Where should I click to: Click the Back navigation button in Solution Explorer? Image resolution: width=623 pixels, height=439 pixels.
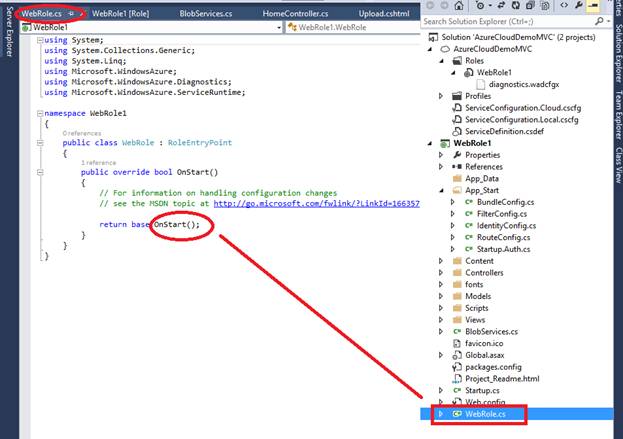430,6
